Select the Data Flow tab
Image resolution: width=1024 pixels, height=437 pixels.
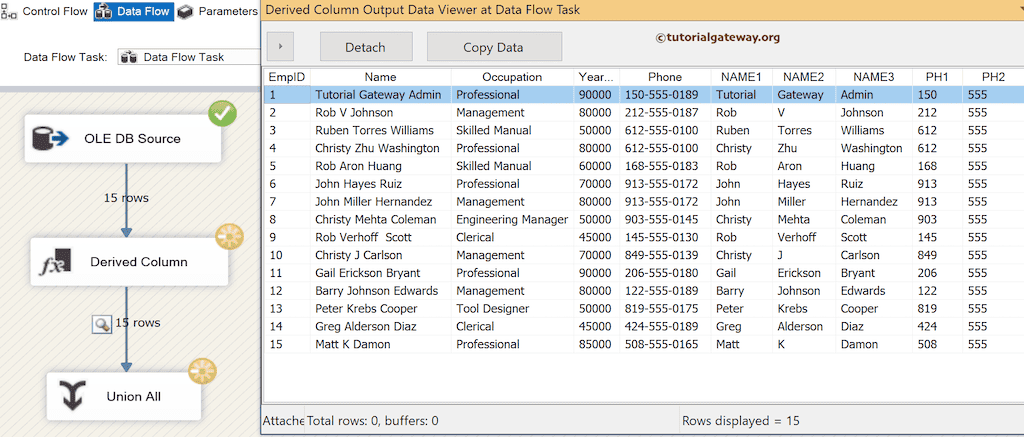click(x=134, y=11)
